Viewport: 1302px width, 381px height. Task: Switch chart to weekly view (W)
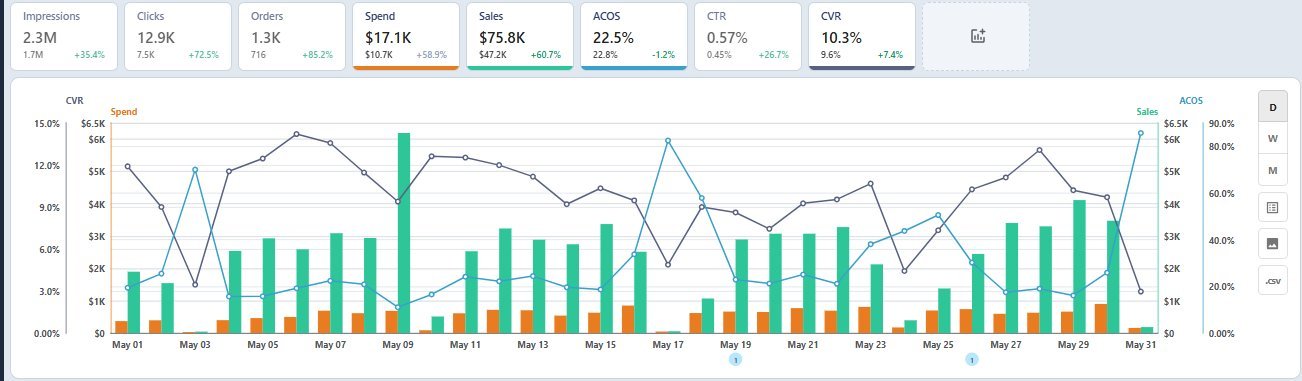(1272, 138)
